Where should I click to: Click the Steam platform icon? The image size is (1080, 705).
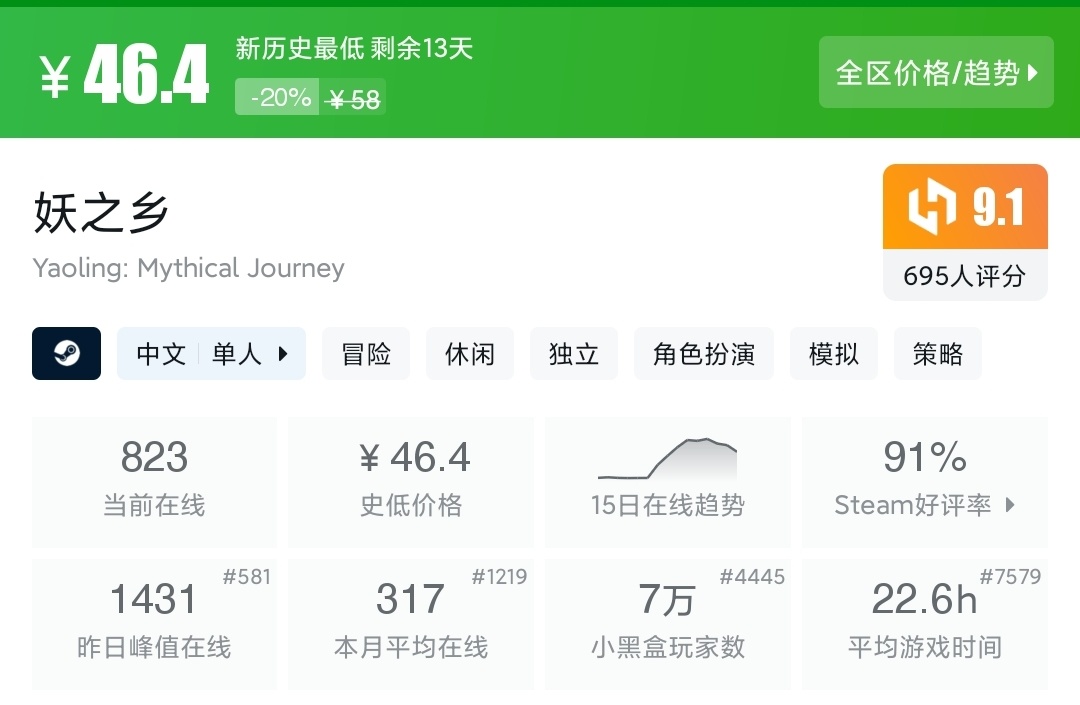click(x=67, y=353)
